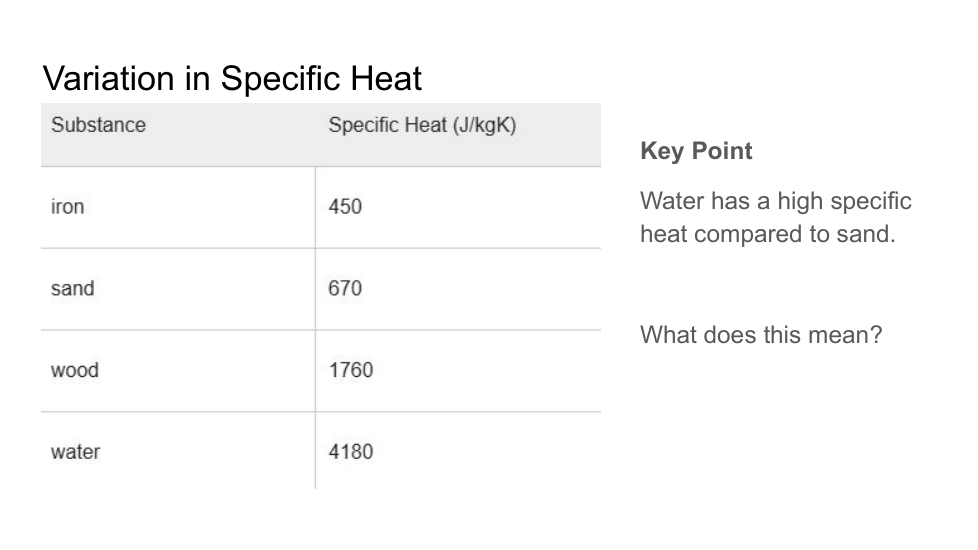This screenshot has width=978, height=550.
Task: Click the text 'Water has a high specific'
Action: (776, 201)
